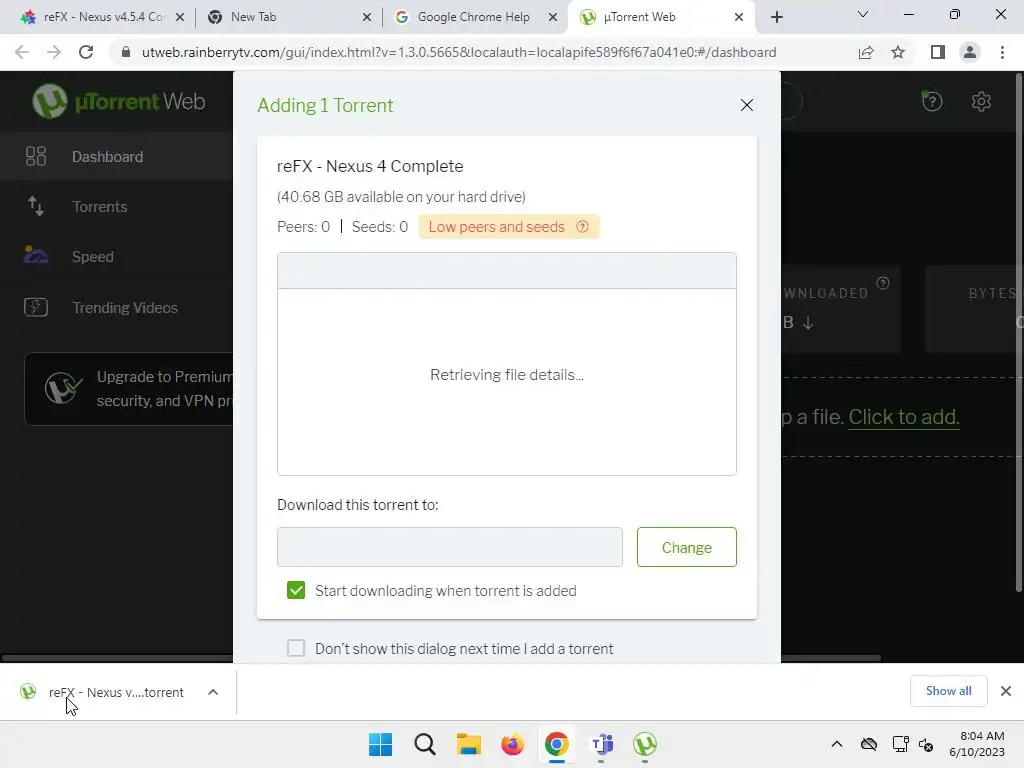This screenshot has height=768, width=1024.
Task: Close the downloads bar
Action: (x=1006, y=691)
